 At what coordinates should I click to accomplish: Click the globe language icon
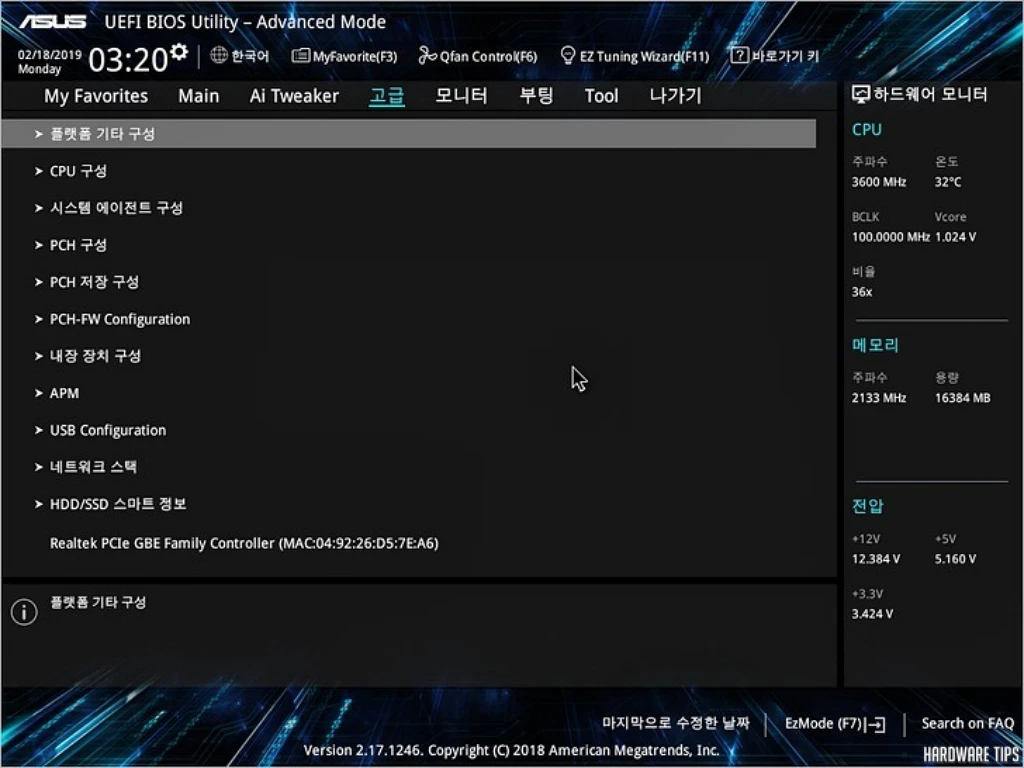click(219, 56)
